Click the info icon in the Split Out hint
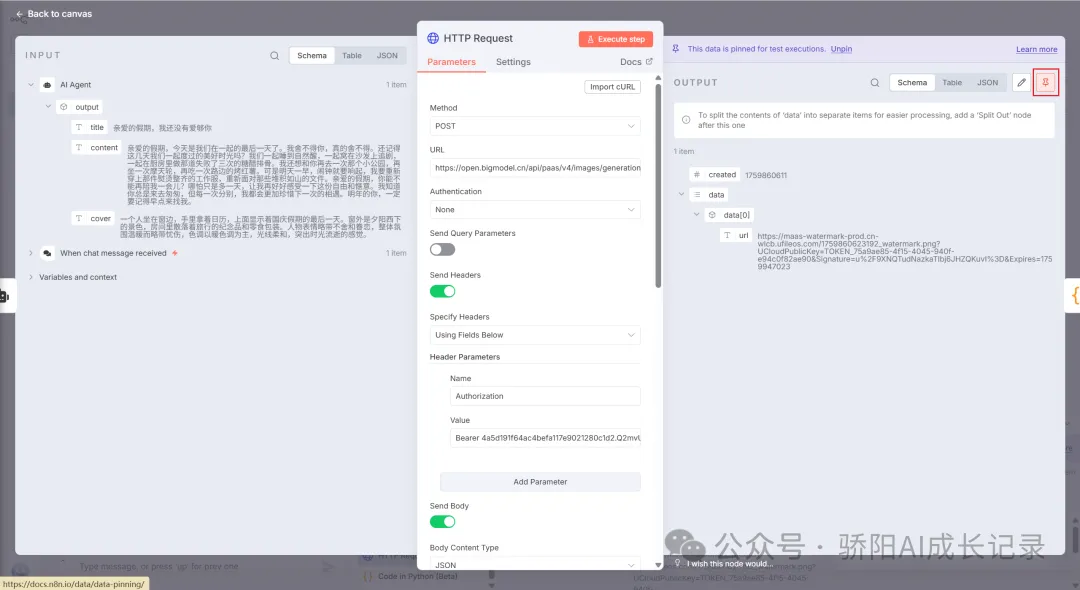Viewport: 1080px width, 590px height. point(686,120)
